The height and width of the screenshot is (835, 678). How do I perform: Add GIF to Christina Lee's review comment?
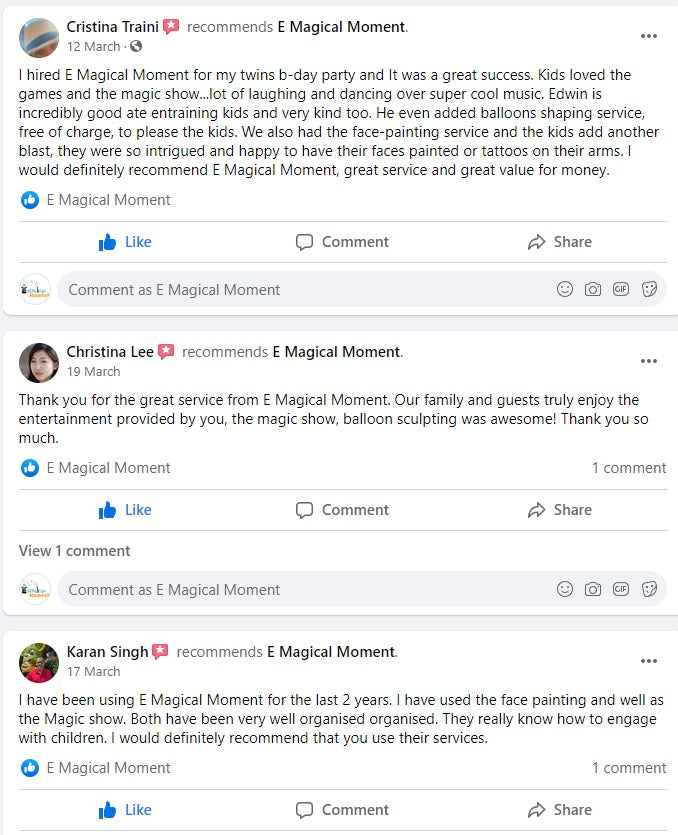(x=621, y=589)
